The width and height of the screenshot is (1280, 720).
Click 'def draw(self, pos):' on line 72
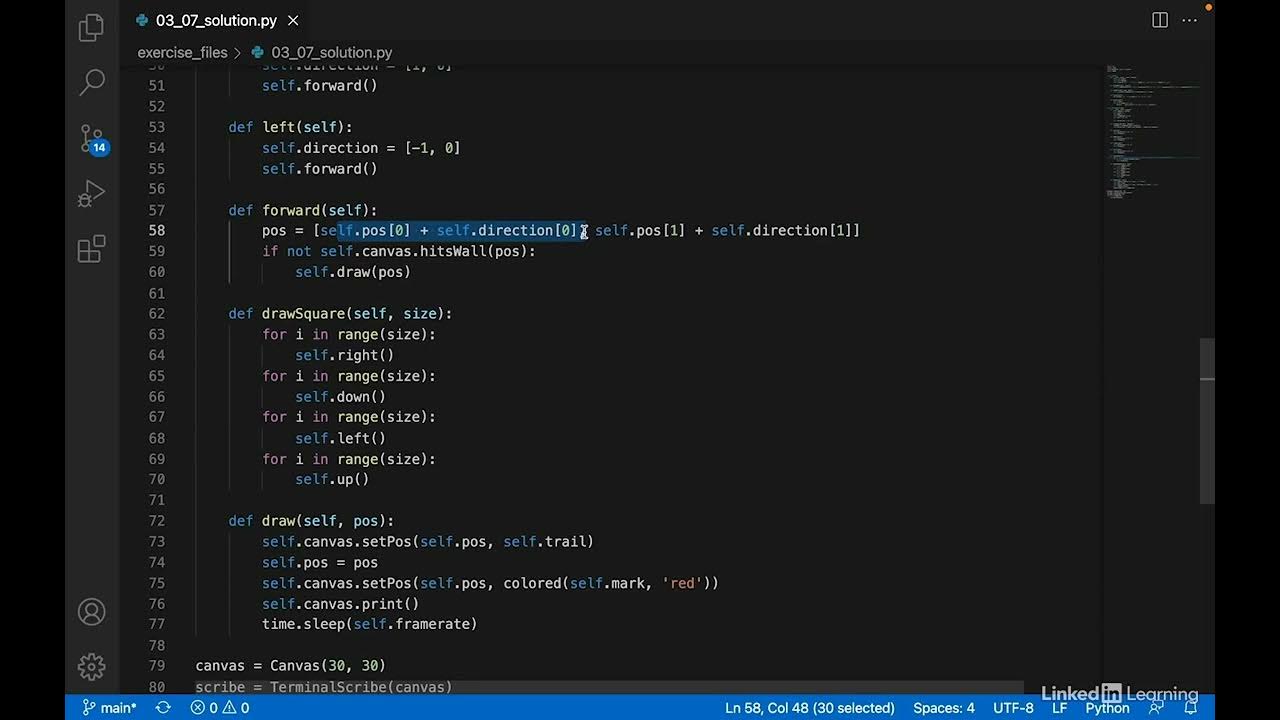click(311, 520)
